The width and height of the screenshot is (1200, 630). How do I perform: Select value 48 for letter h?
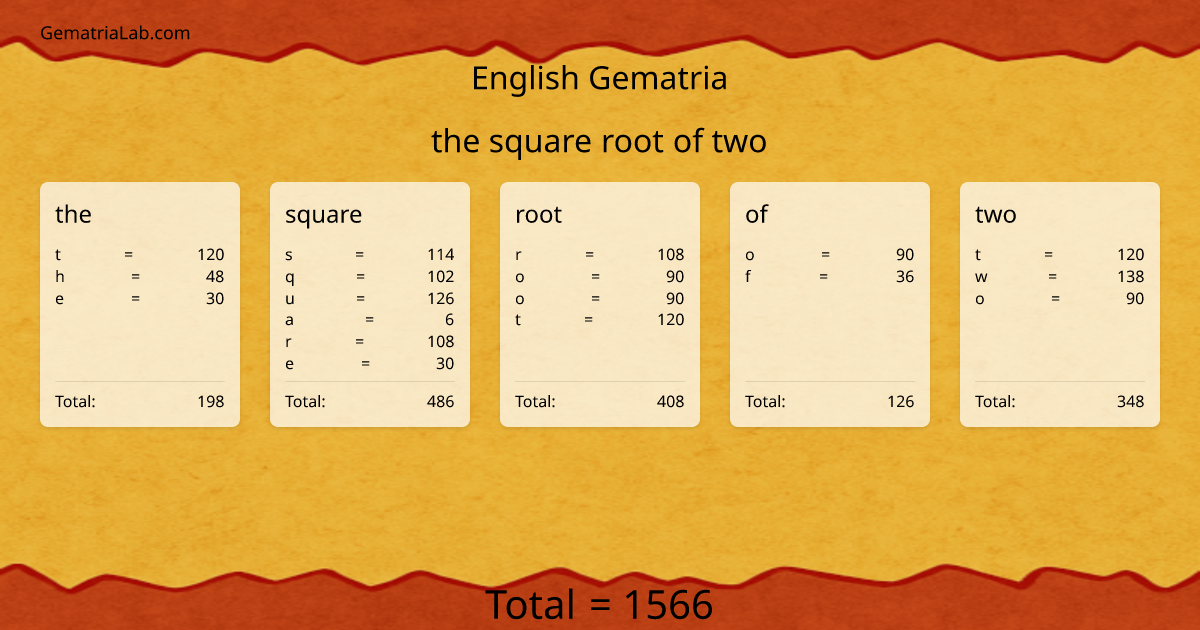tap(215, 277)
